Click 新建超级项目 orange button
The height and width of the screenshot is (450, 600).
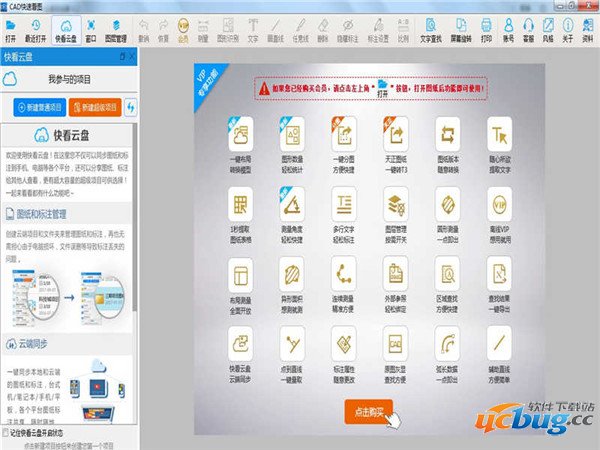tap(95, 108)
